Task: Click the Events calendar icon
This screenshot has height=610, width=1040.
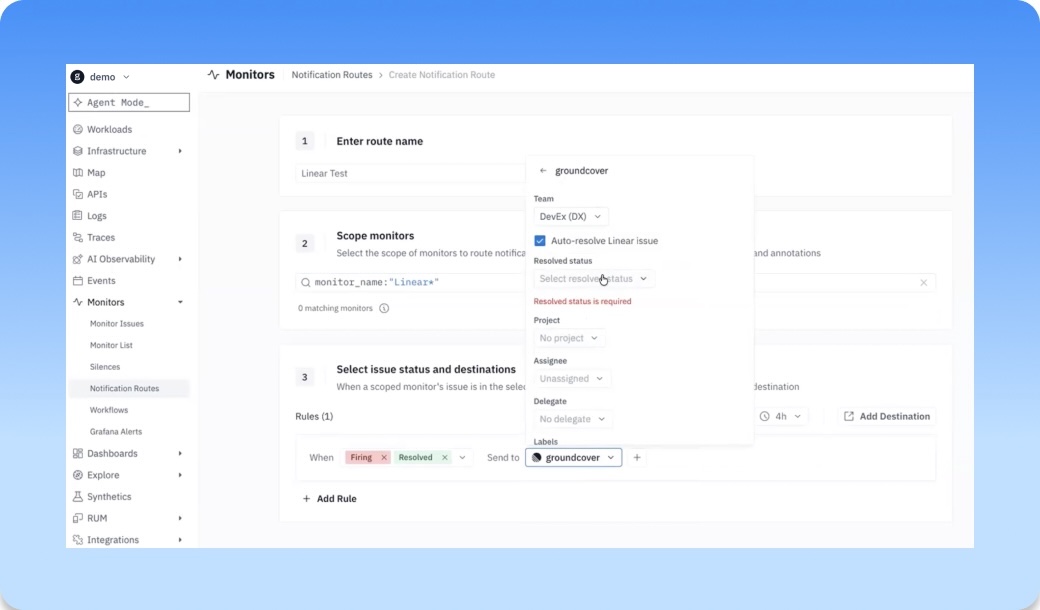Action: (x=78, y=280)
